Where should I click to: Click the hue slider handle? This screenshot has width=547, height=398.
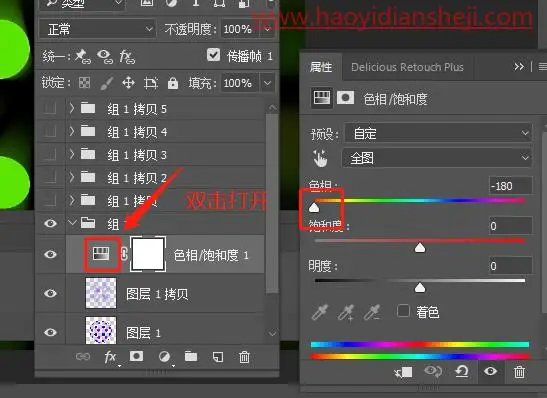pos(314,207)
